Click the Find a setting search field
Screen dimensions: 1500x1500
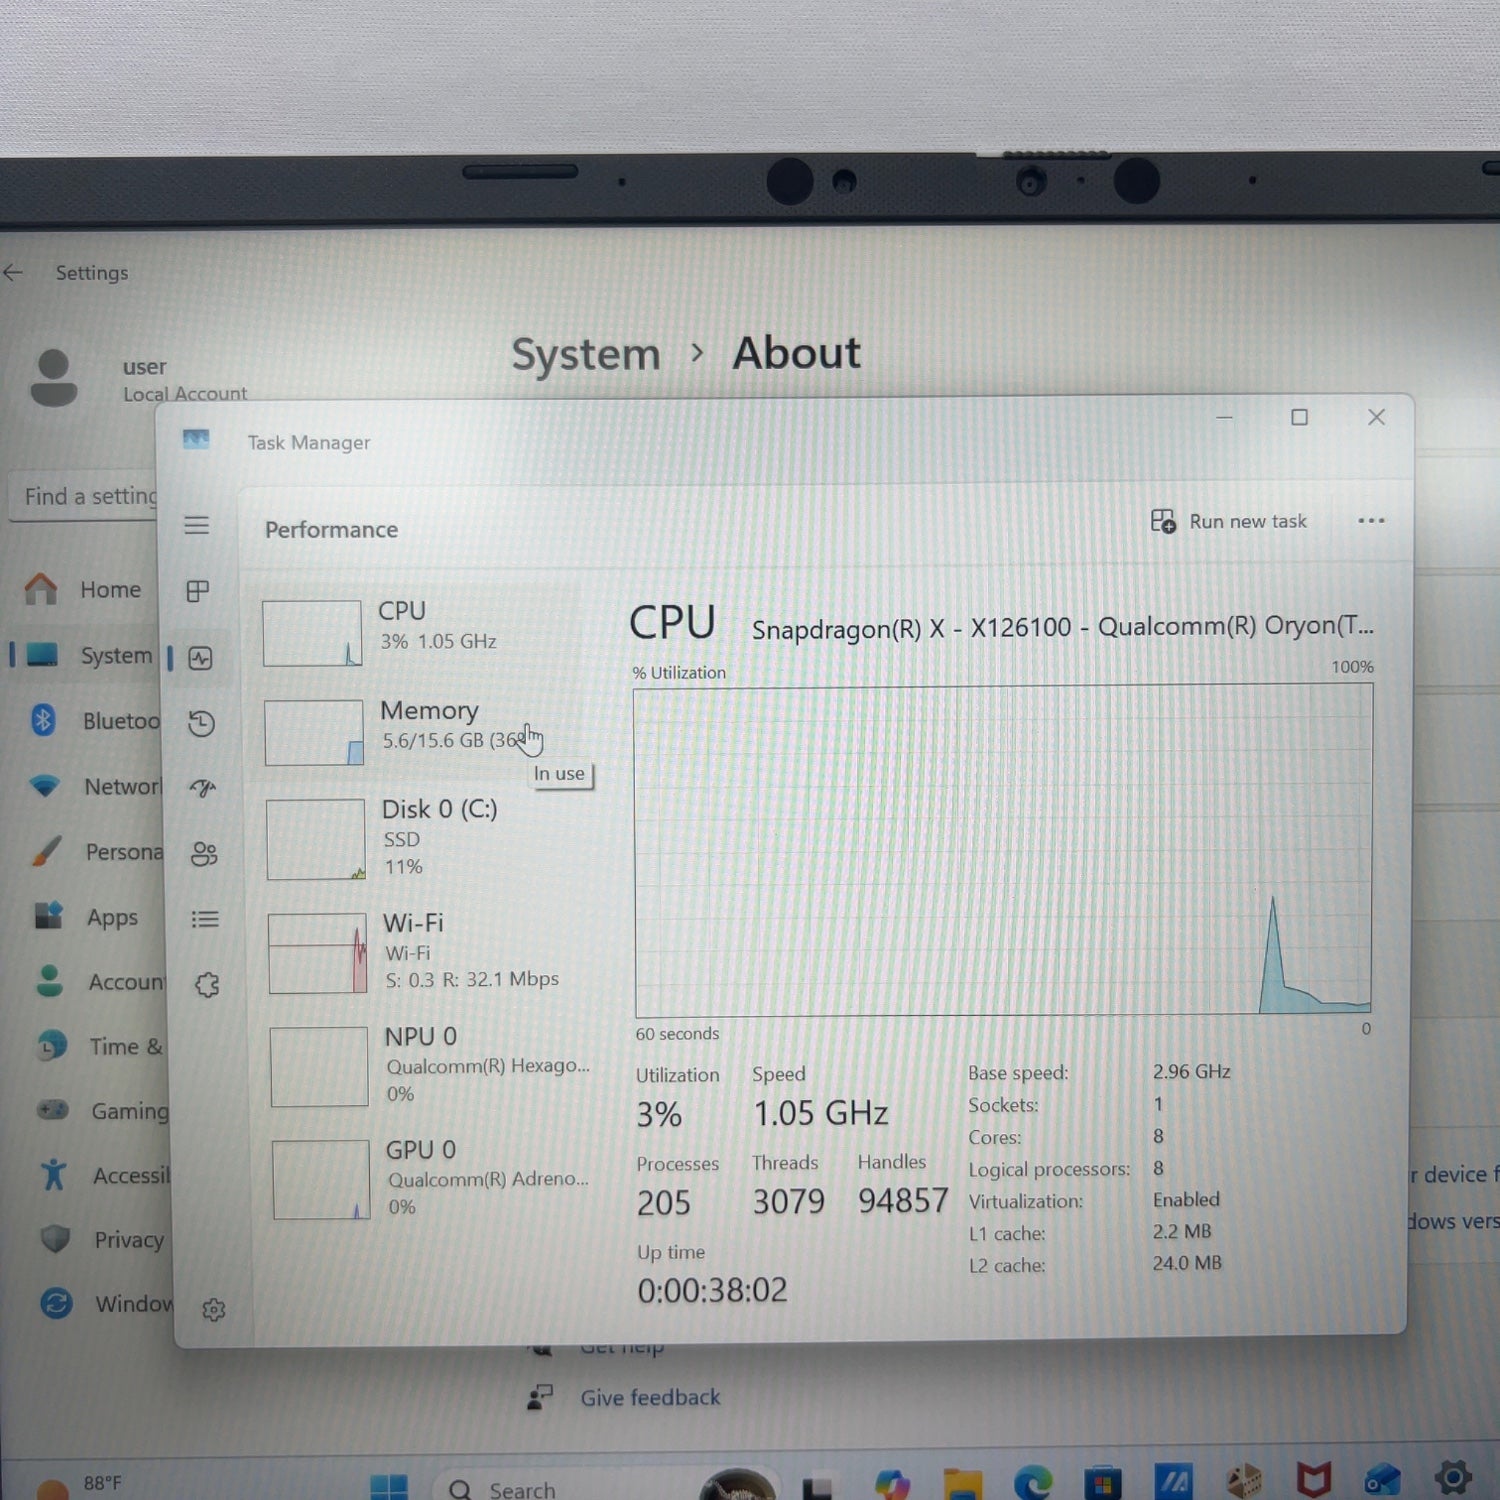(86, 497)
